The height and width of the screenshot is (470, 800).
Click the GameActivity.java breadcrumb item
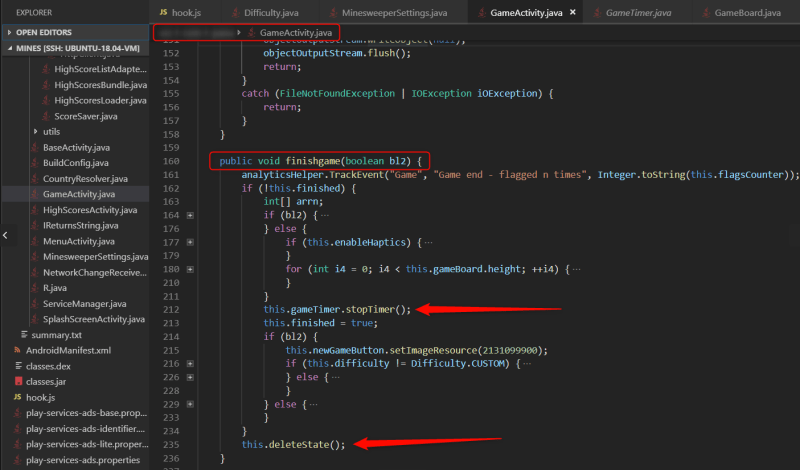[x=295, y=33]
